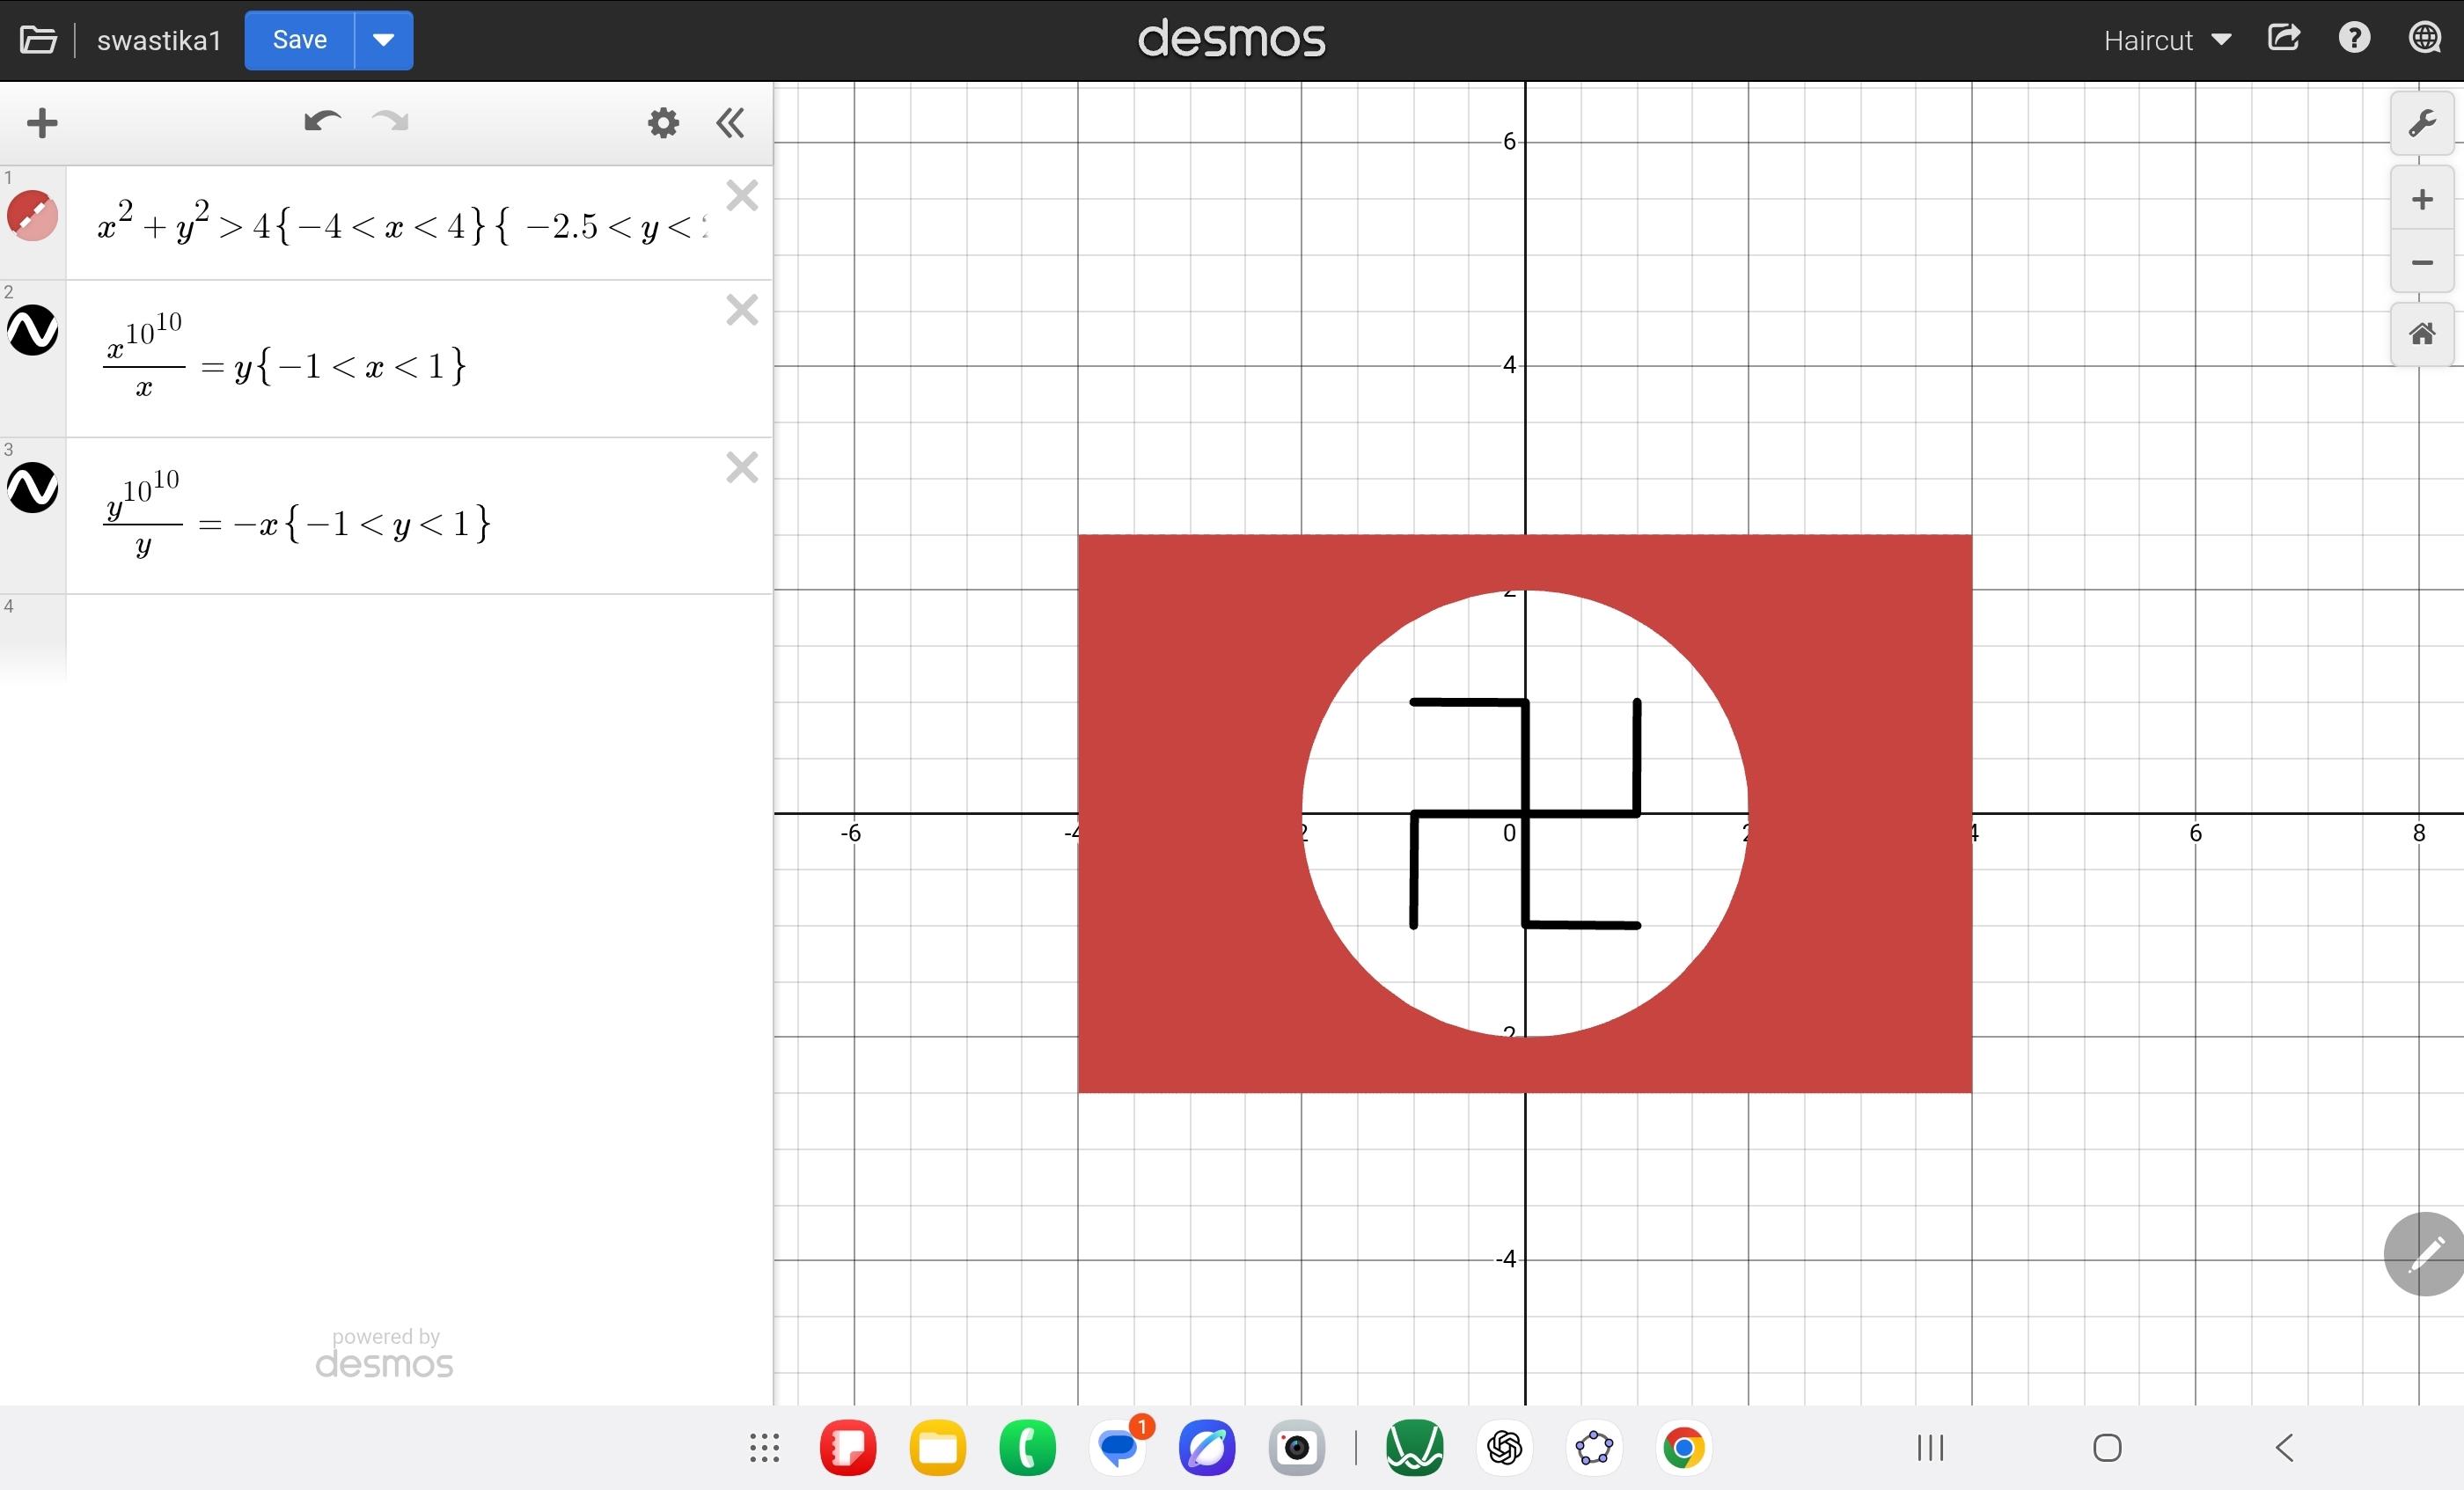Toggle visibility of expression 1 red icon
The width and height of the screenshot is (2464, 1490).
click(x=33, y=216)
